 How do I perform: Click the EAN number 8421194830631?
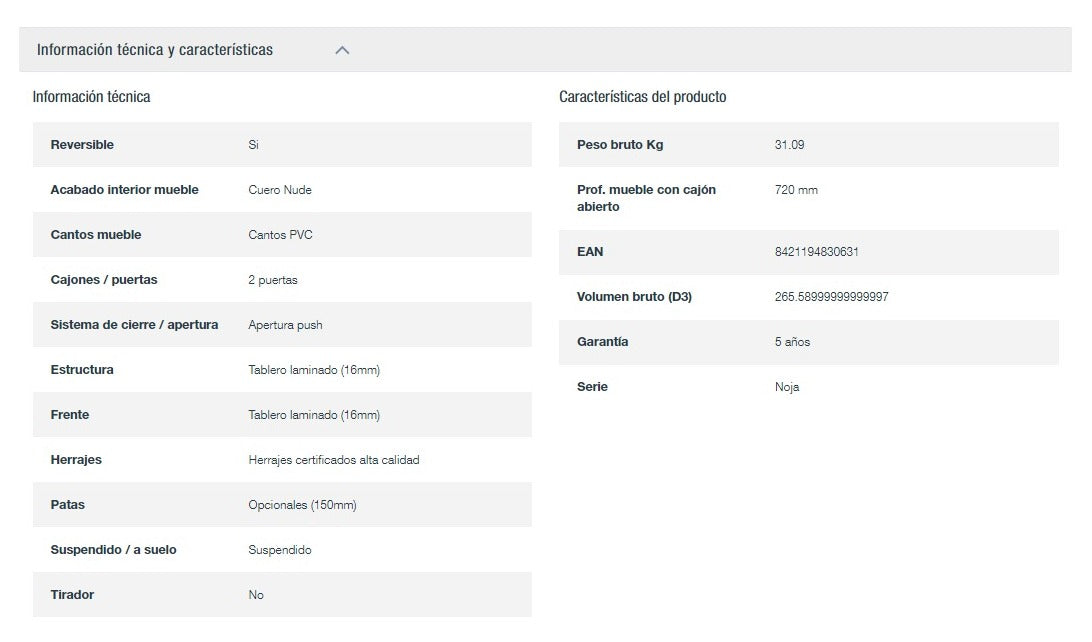[x=816, y=252]
